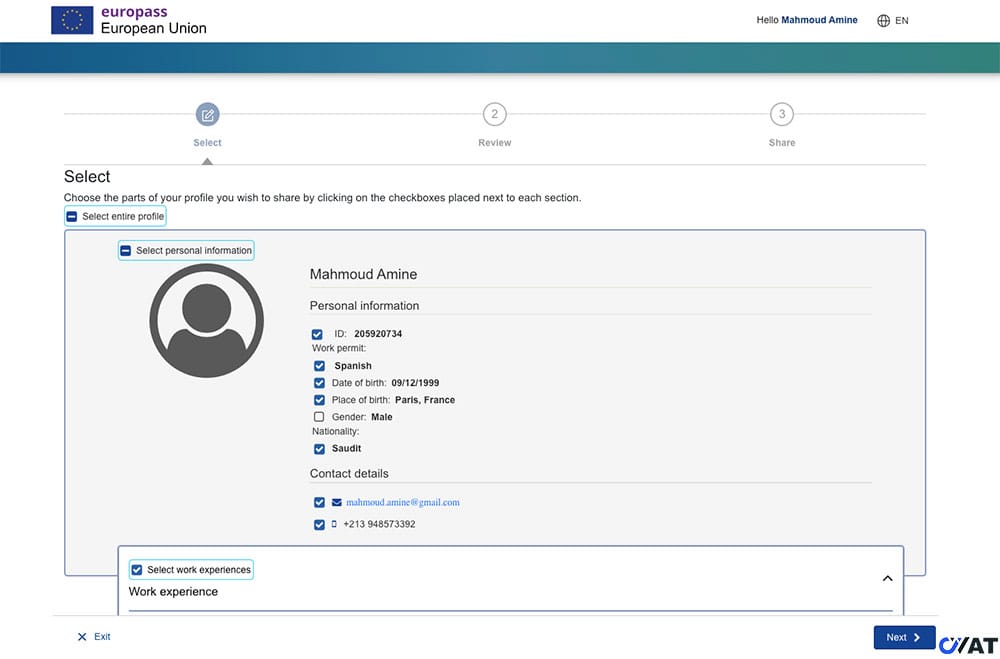Click the globe language icon
1000x659 pixels.
[883, 20]
